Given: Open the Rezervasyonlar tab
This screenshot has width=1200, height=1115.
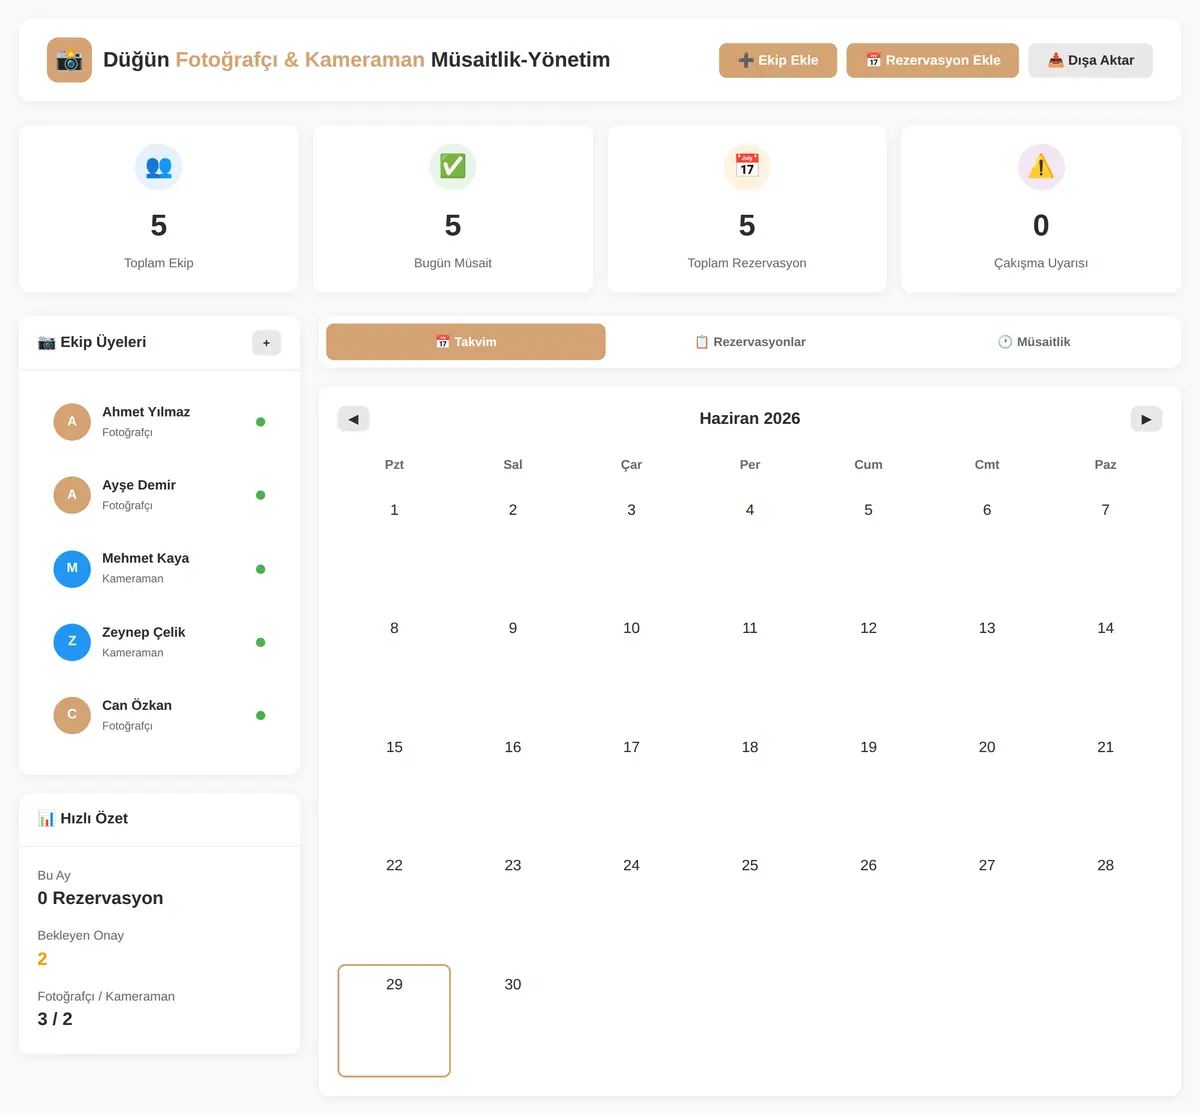Looking at the screenshot, I should 750,342.
